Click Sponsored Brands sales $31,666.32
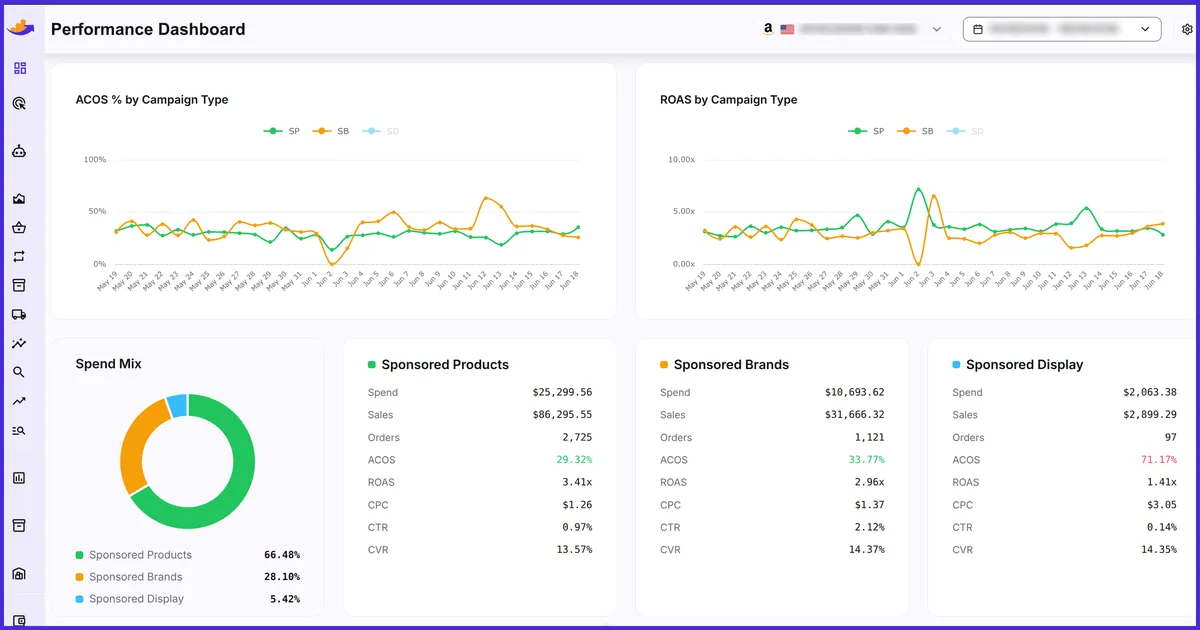This screenshot has width=1200, height=630. click(x=855, y=415)
